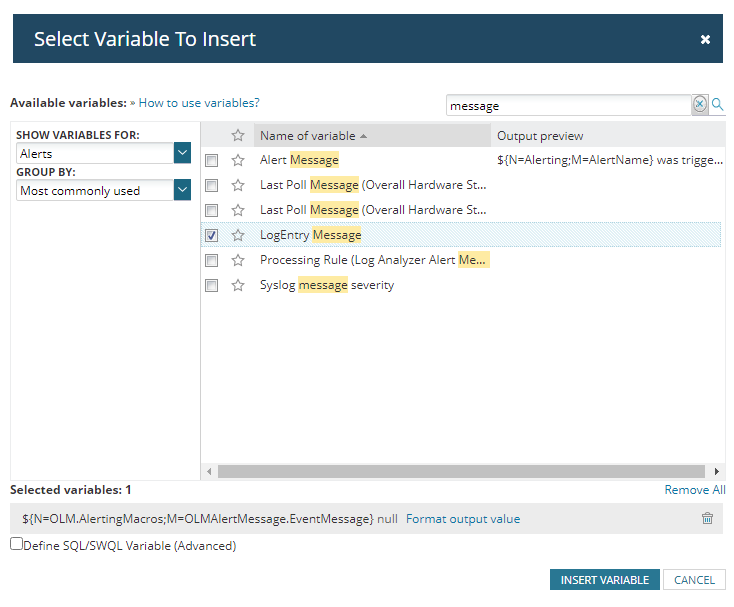Click the Output preview column header
Screen dimensions: 734x607
pos(540,136)
